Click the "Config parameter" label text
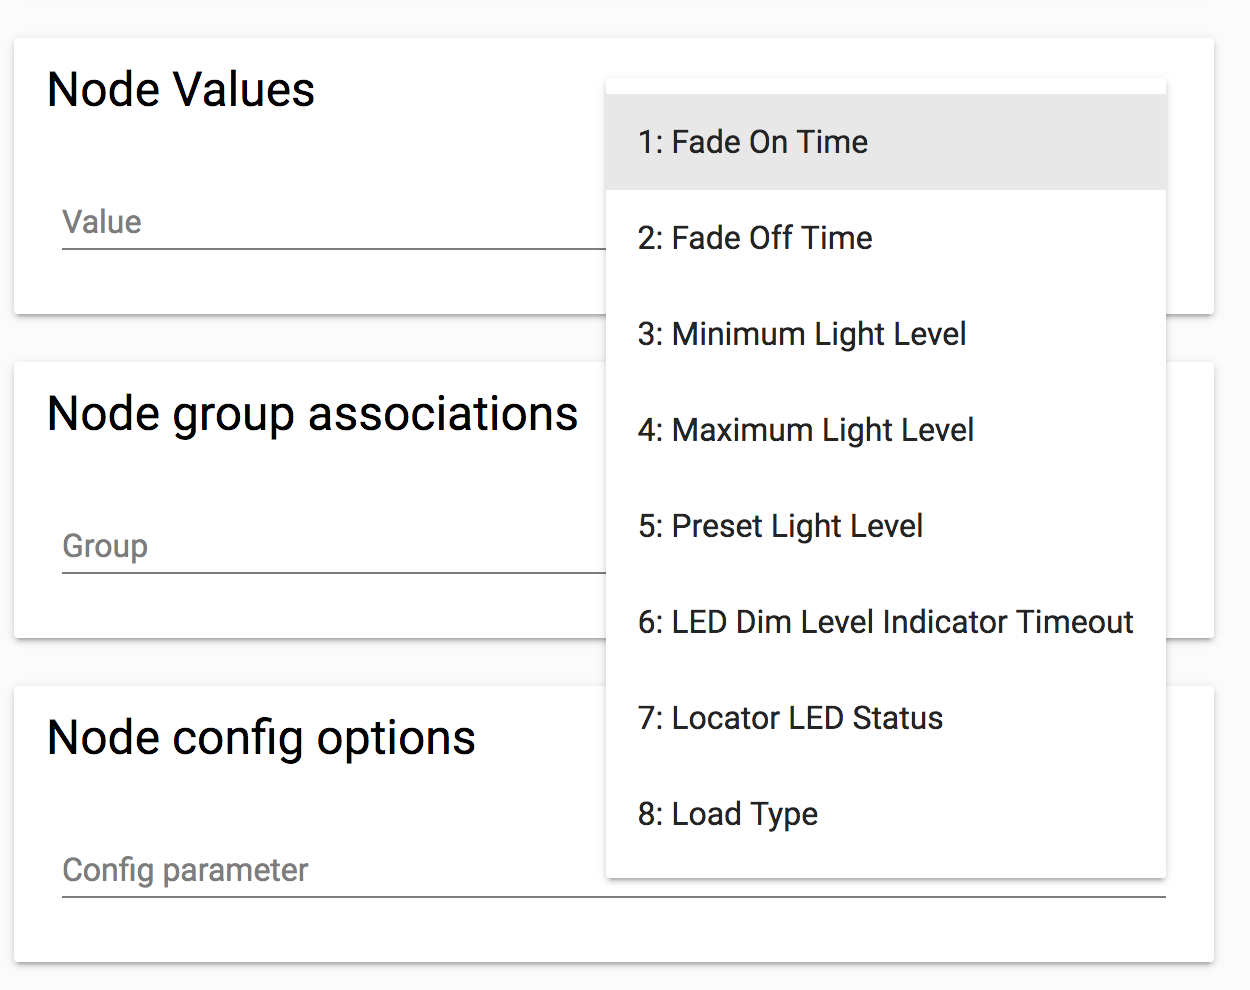1250x990 pixels. pos(185,870)
